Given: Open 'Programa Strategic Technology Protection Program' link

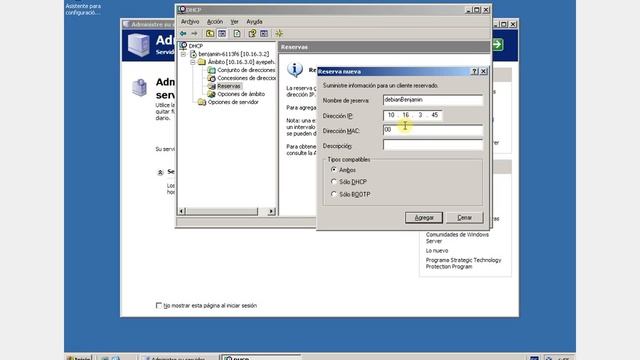Looking at the screenshot, I should 463,263.
